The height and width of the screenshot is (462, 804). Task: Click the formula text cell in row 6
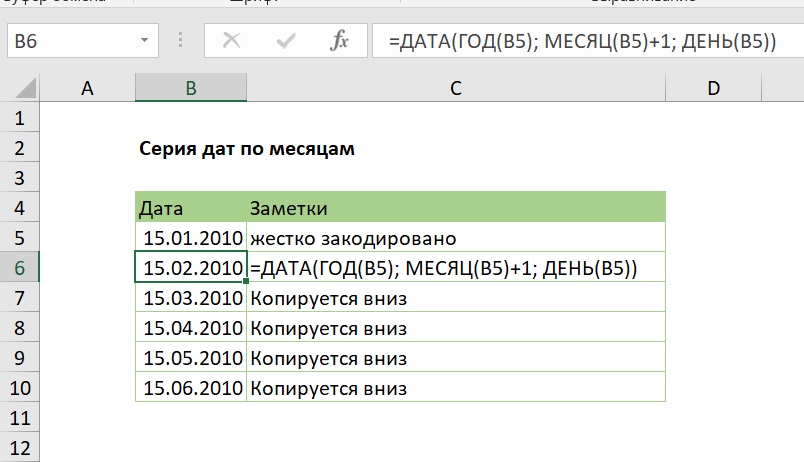click(x=456, y=267)
